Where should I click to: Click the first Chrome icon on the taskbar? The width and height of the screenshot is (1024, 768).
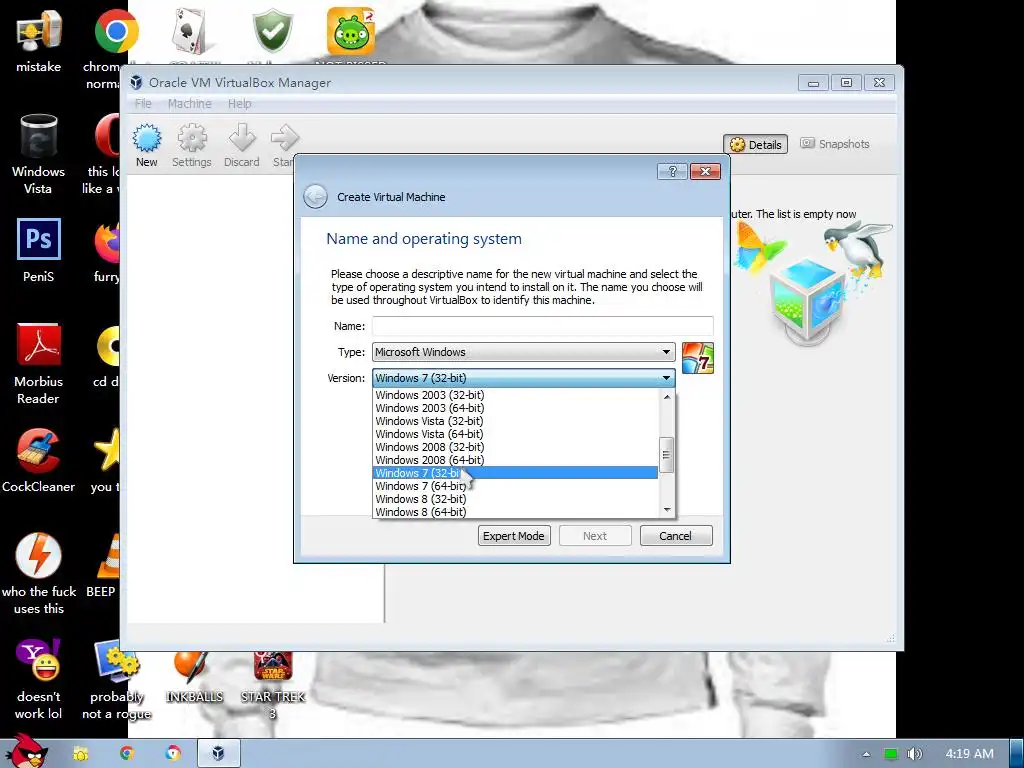(127, 754)
